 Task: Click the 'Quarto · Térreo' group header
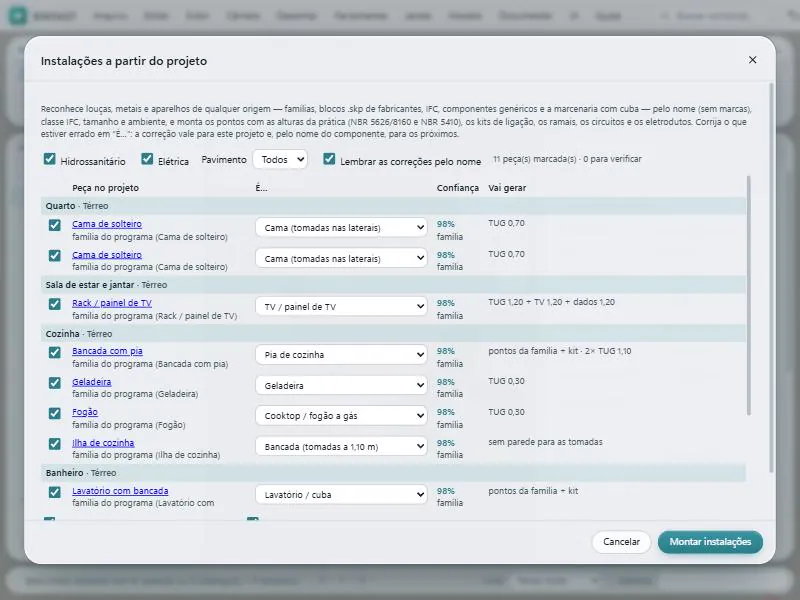(393, 206)
